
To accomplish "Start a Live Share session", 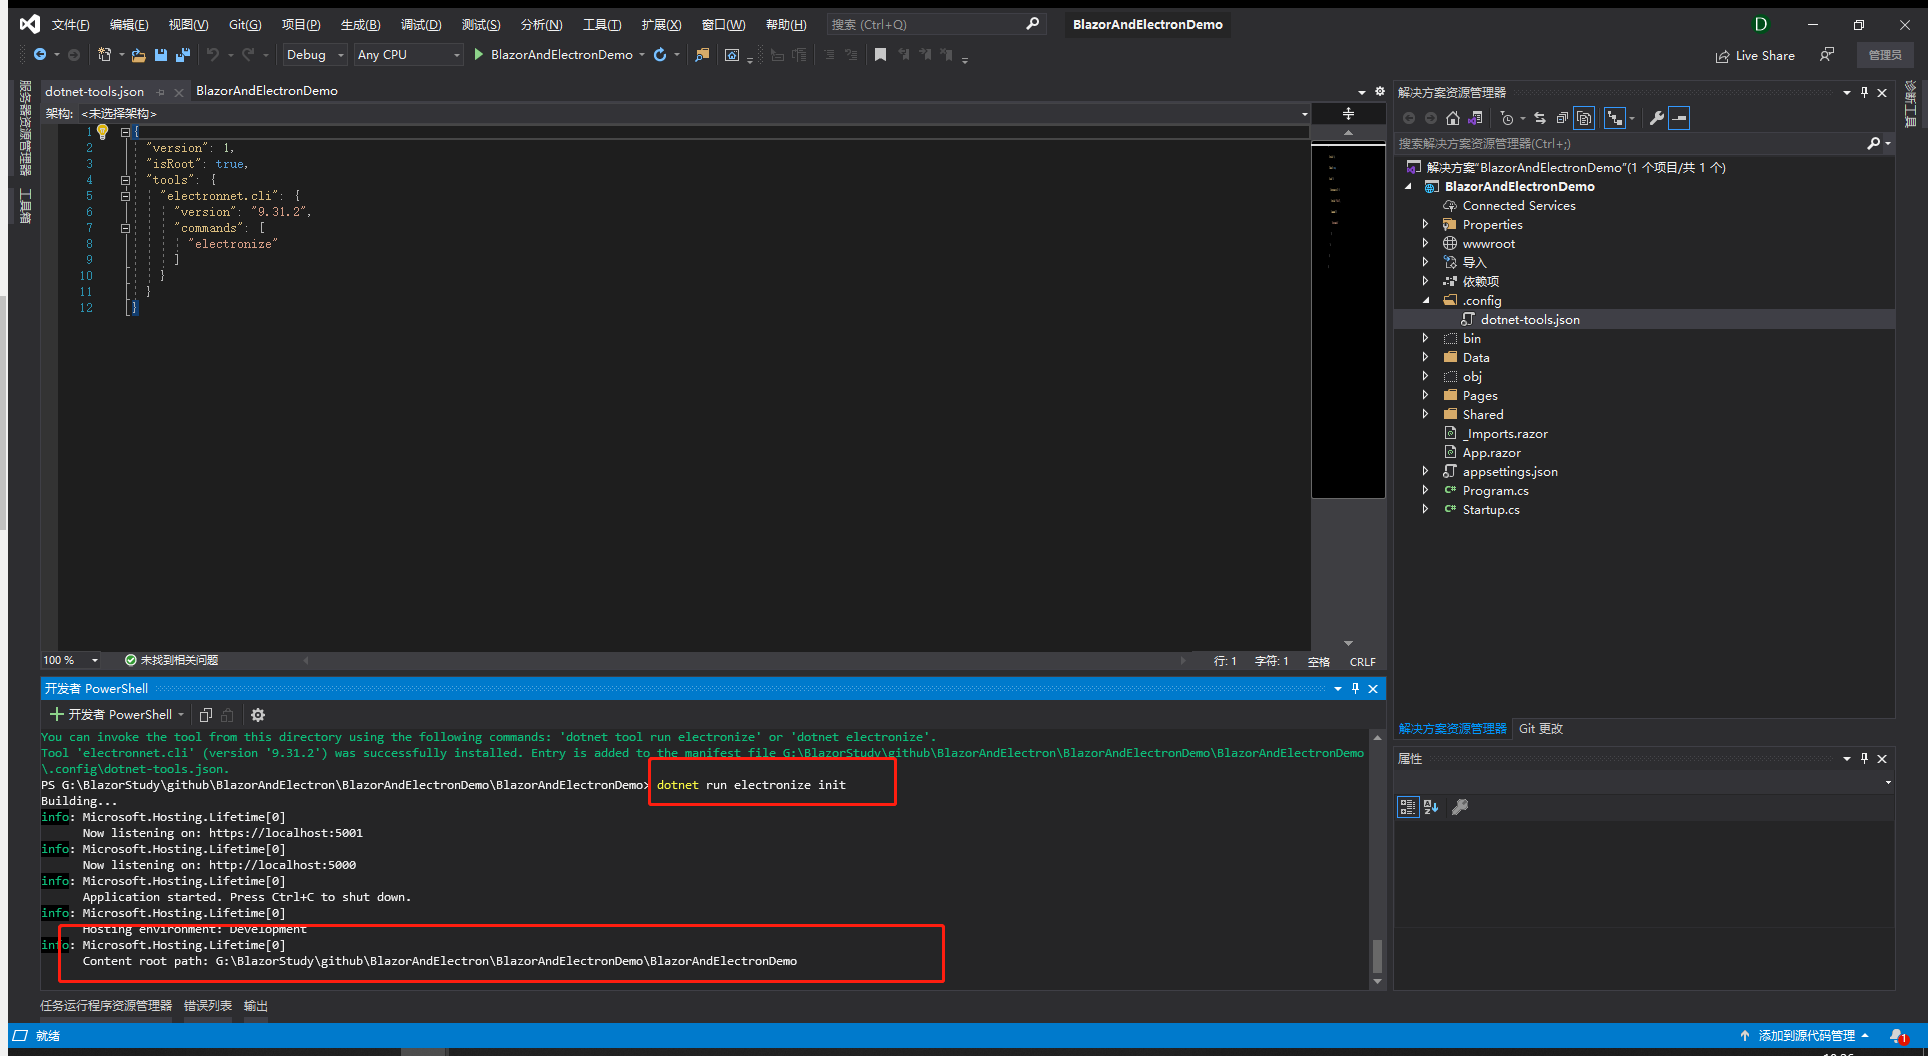I will [x=1755, y=55].
